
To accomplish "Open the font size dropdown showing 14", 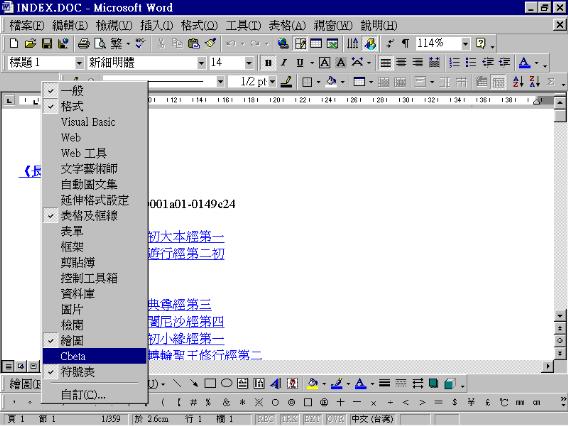I will click(x=248, y=63).
